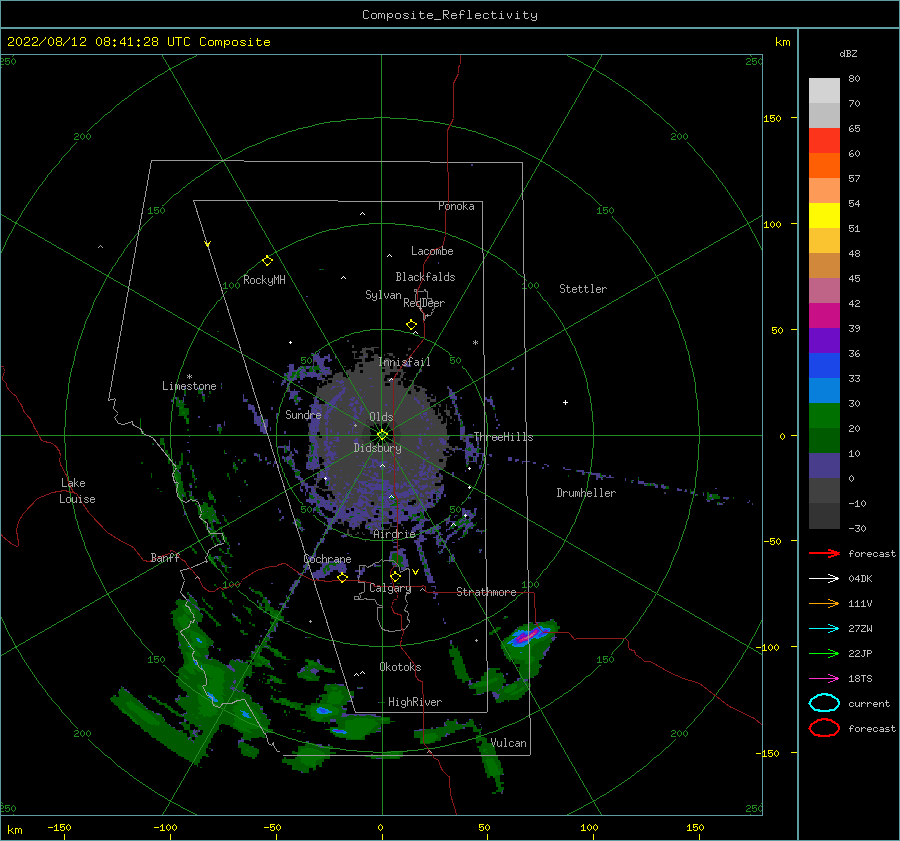Image resolution: width=900 pixels, height=841 pixels.
Task: Click the magenta storm cell southeast of Strathmore
Action: click(x=528, y=635)
